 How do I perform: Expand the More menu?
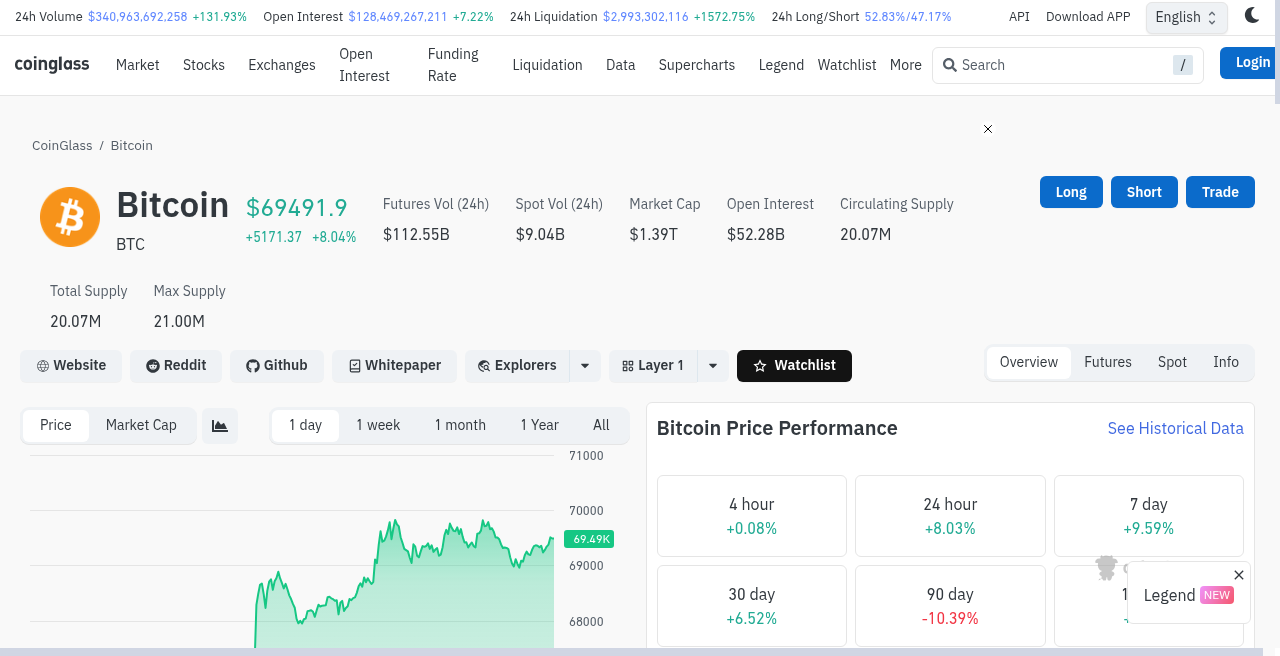[x=906, y=65]
